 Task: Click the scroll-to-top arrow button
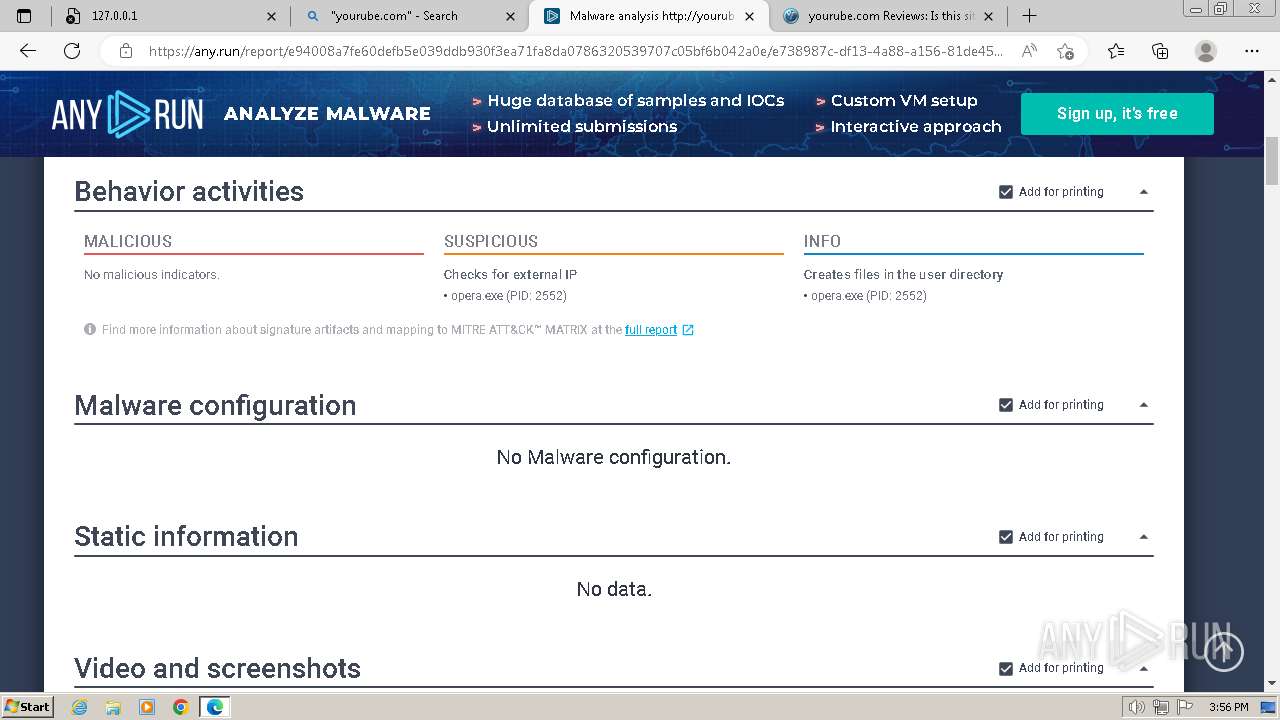point(1223,651)
